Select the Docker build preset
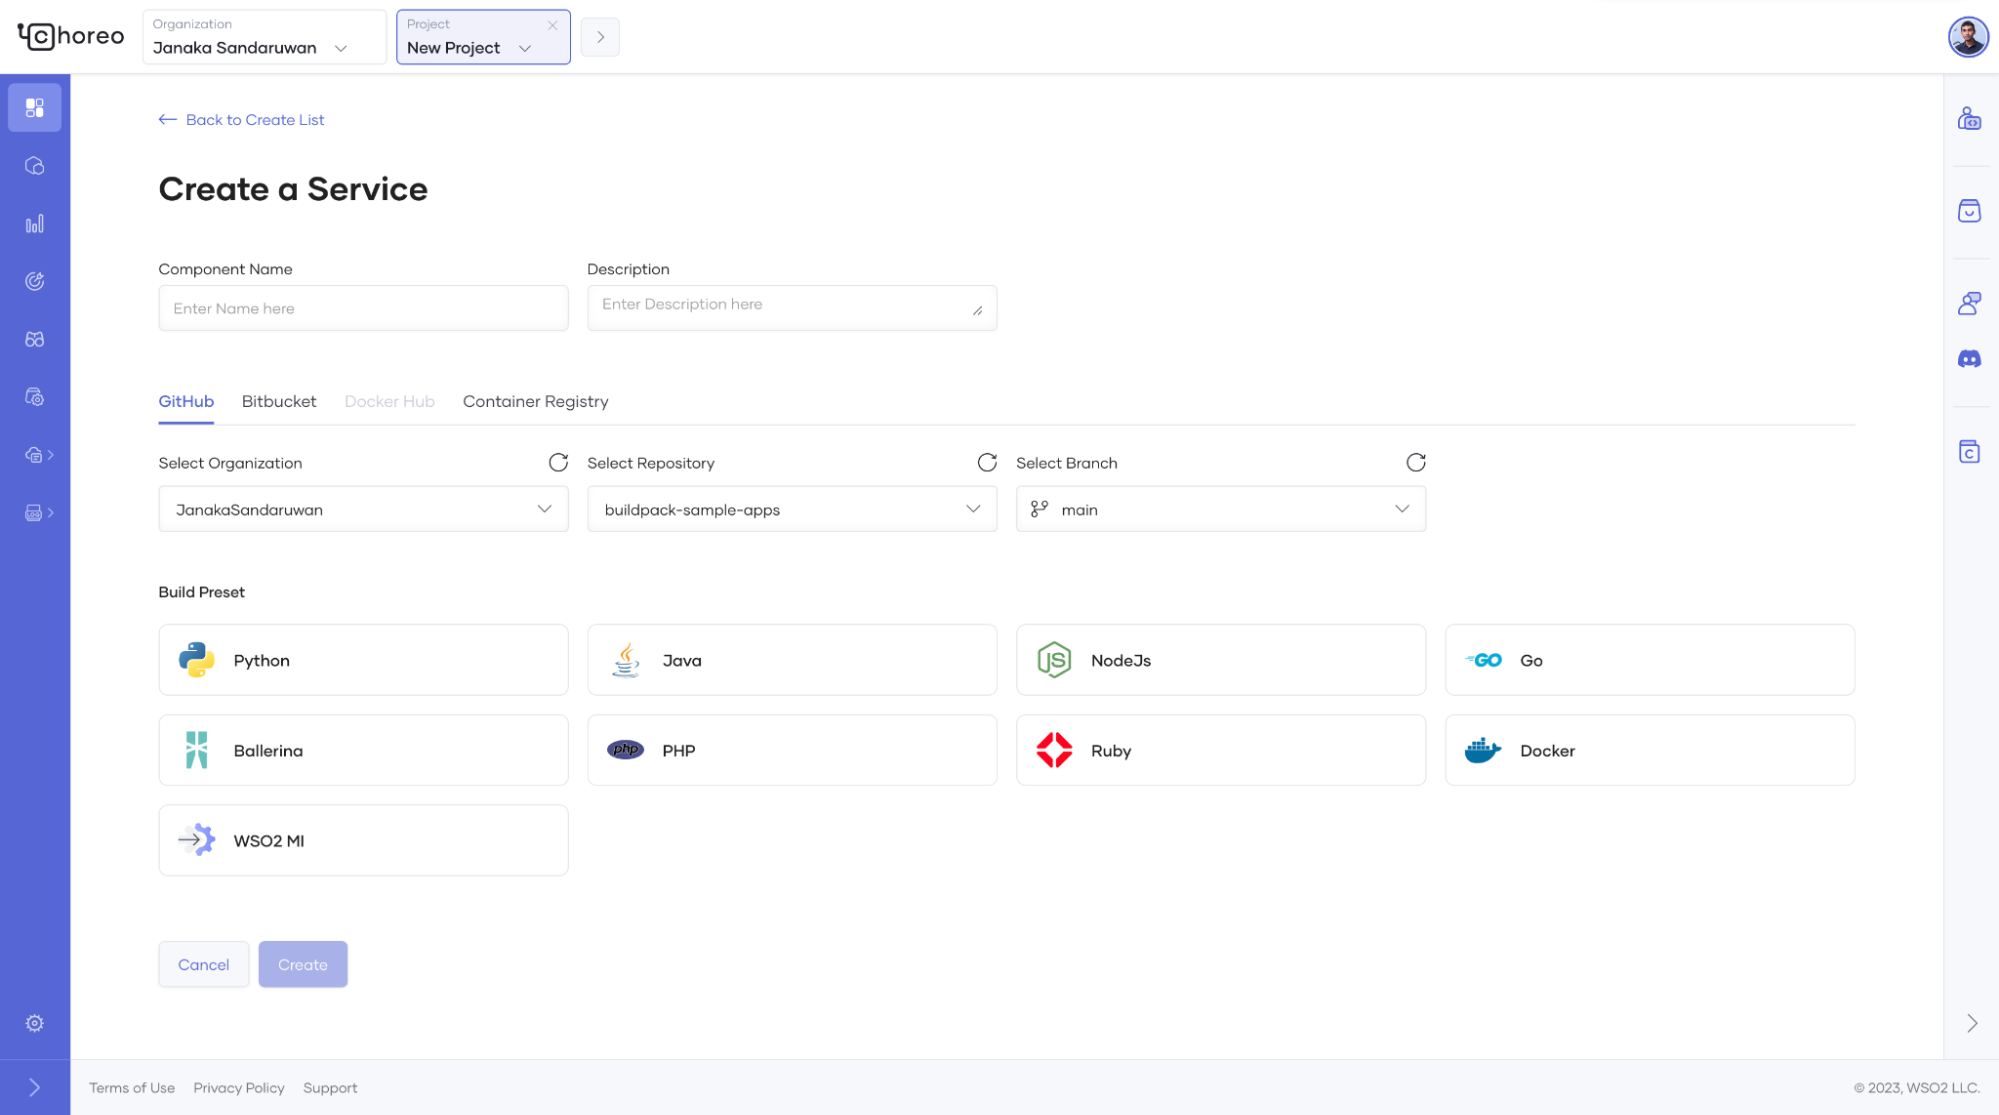Screen dimensions: 1999x1115 1650,750
